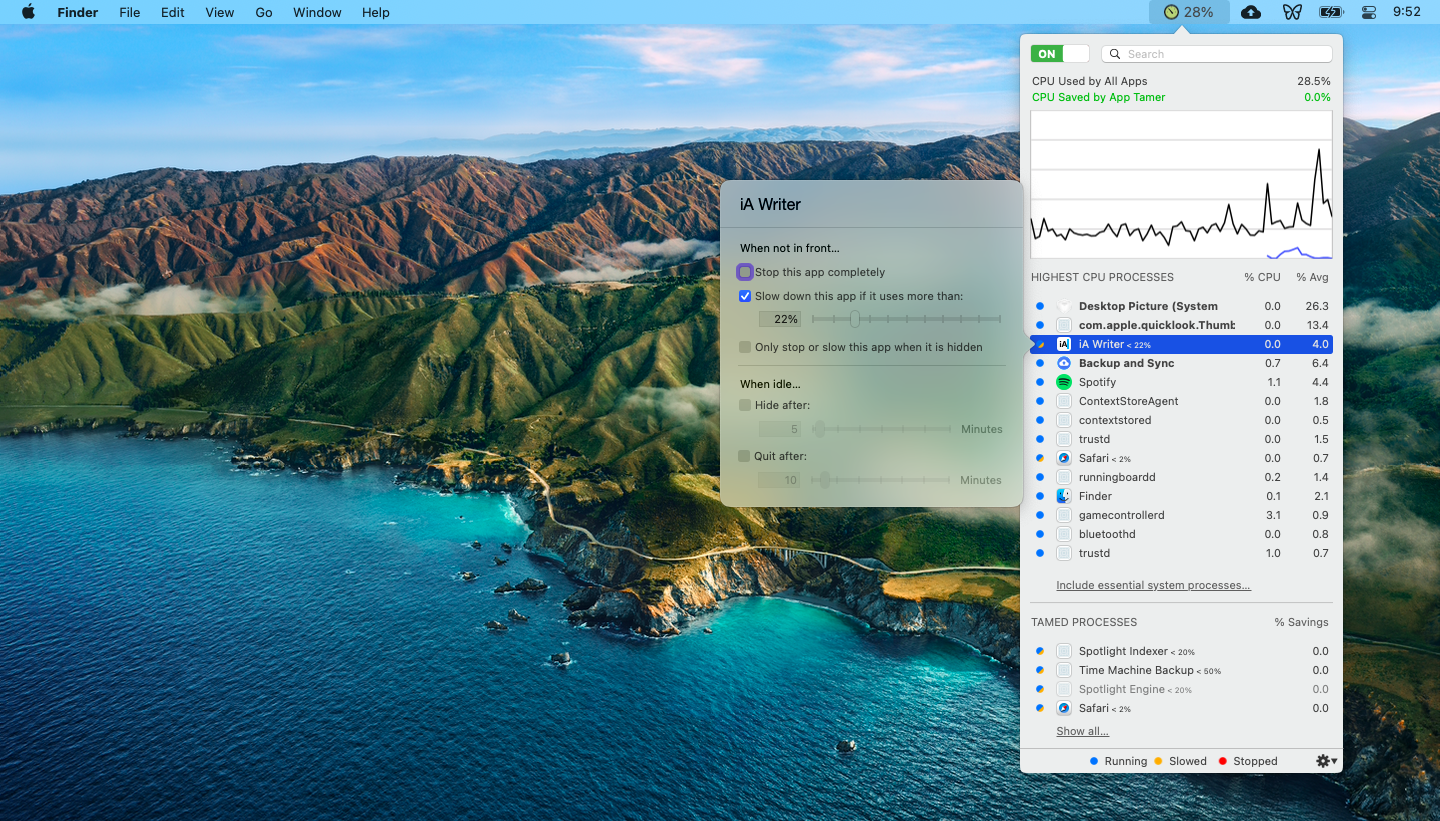Click status dot beside Spotify
Image resolution: width=1440 pixels, height=821 pixels.
(1040, 382)
